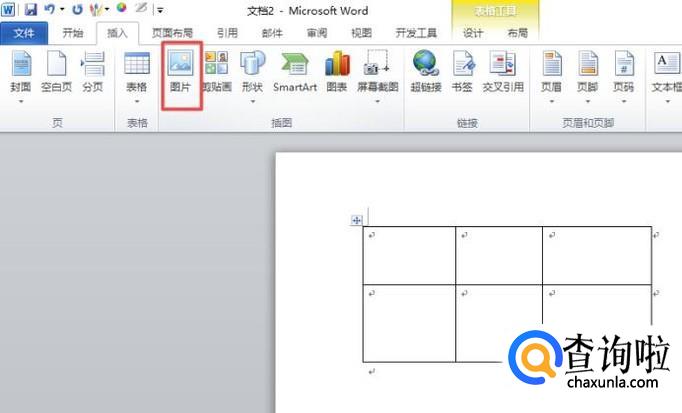Click inside the first row, middle table cell
682x413 pixels.
(x=499, y=256)
